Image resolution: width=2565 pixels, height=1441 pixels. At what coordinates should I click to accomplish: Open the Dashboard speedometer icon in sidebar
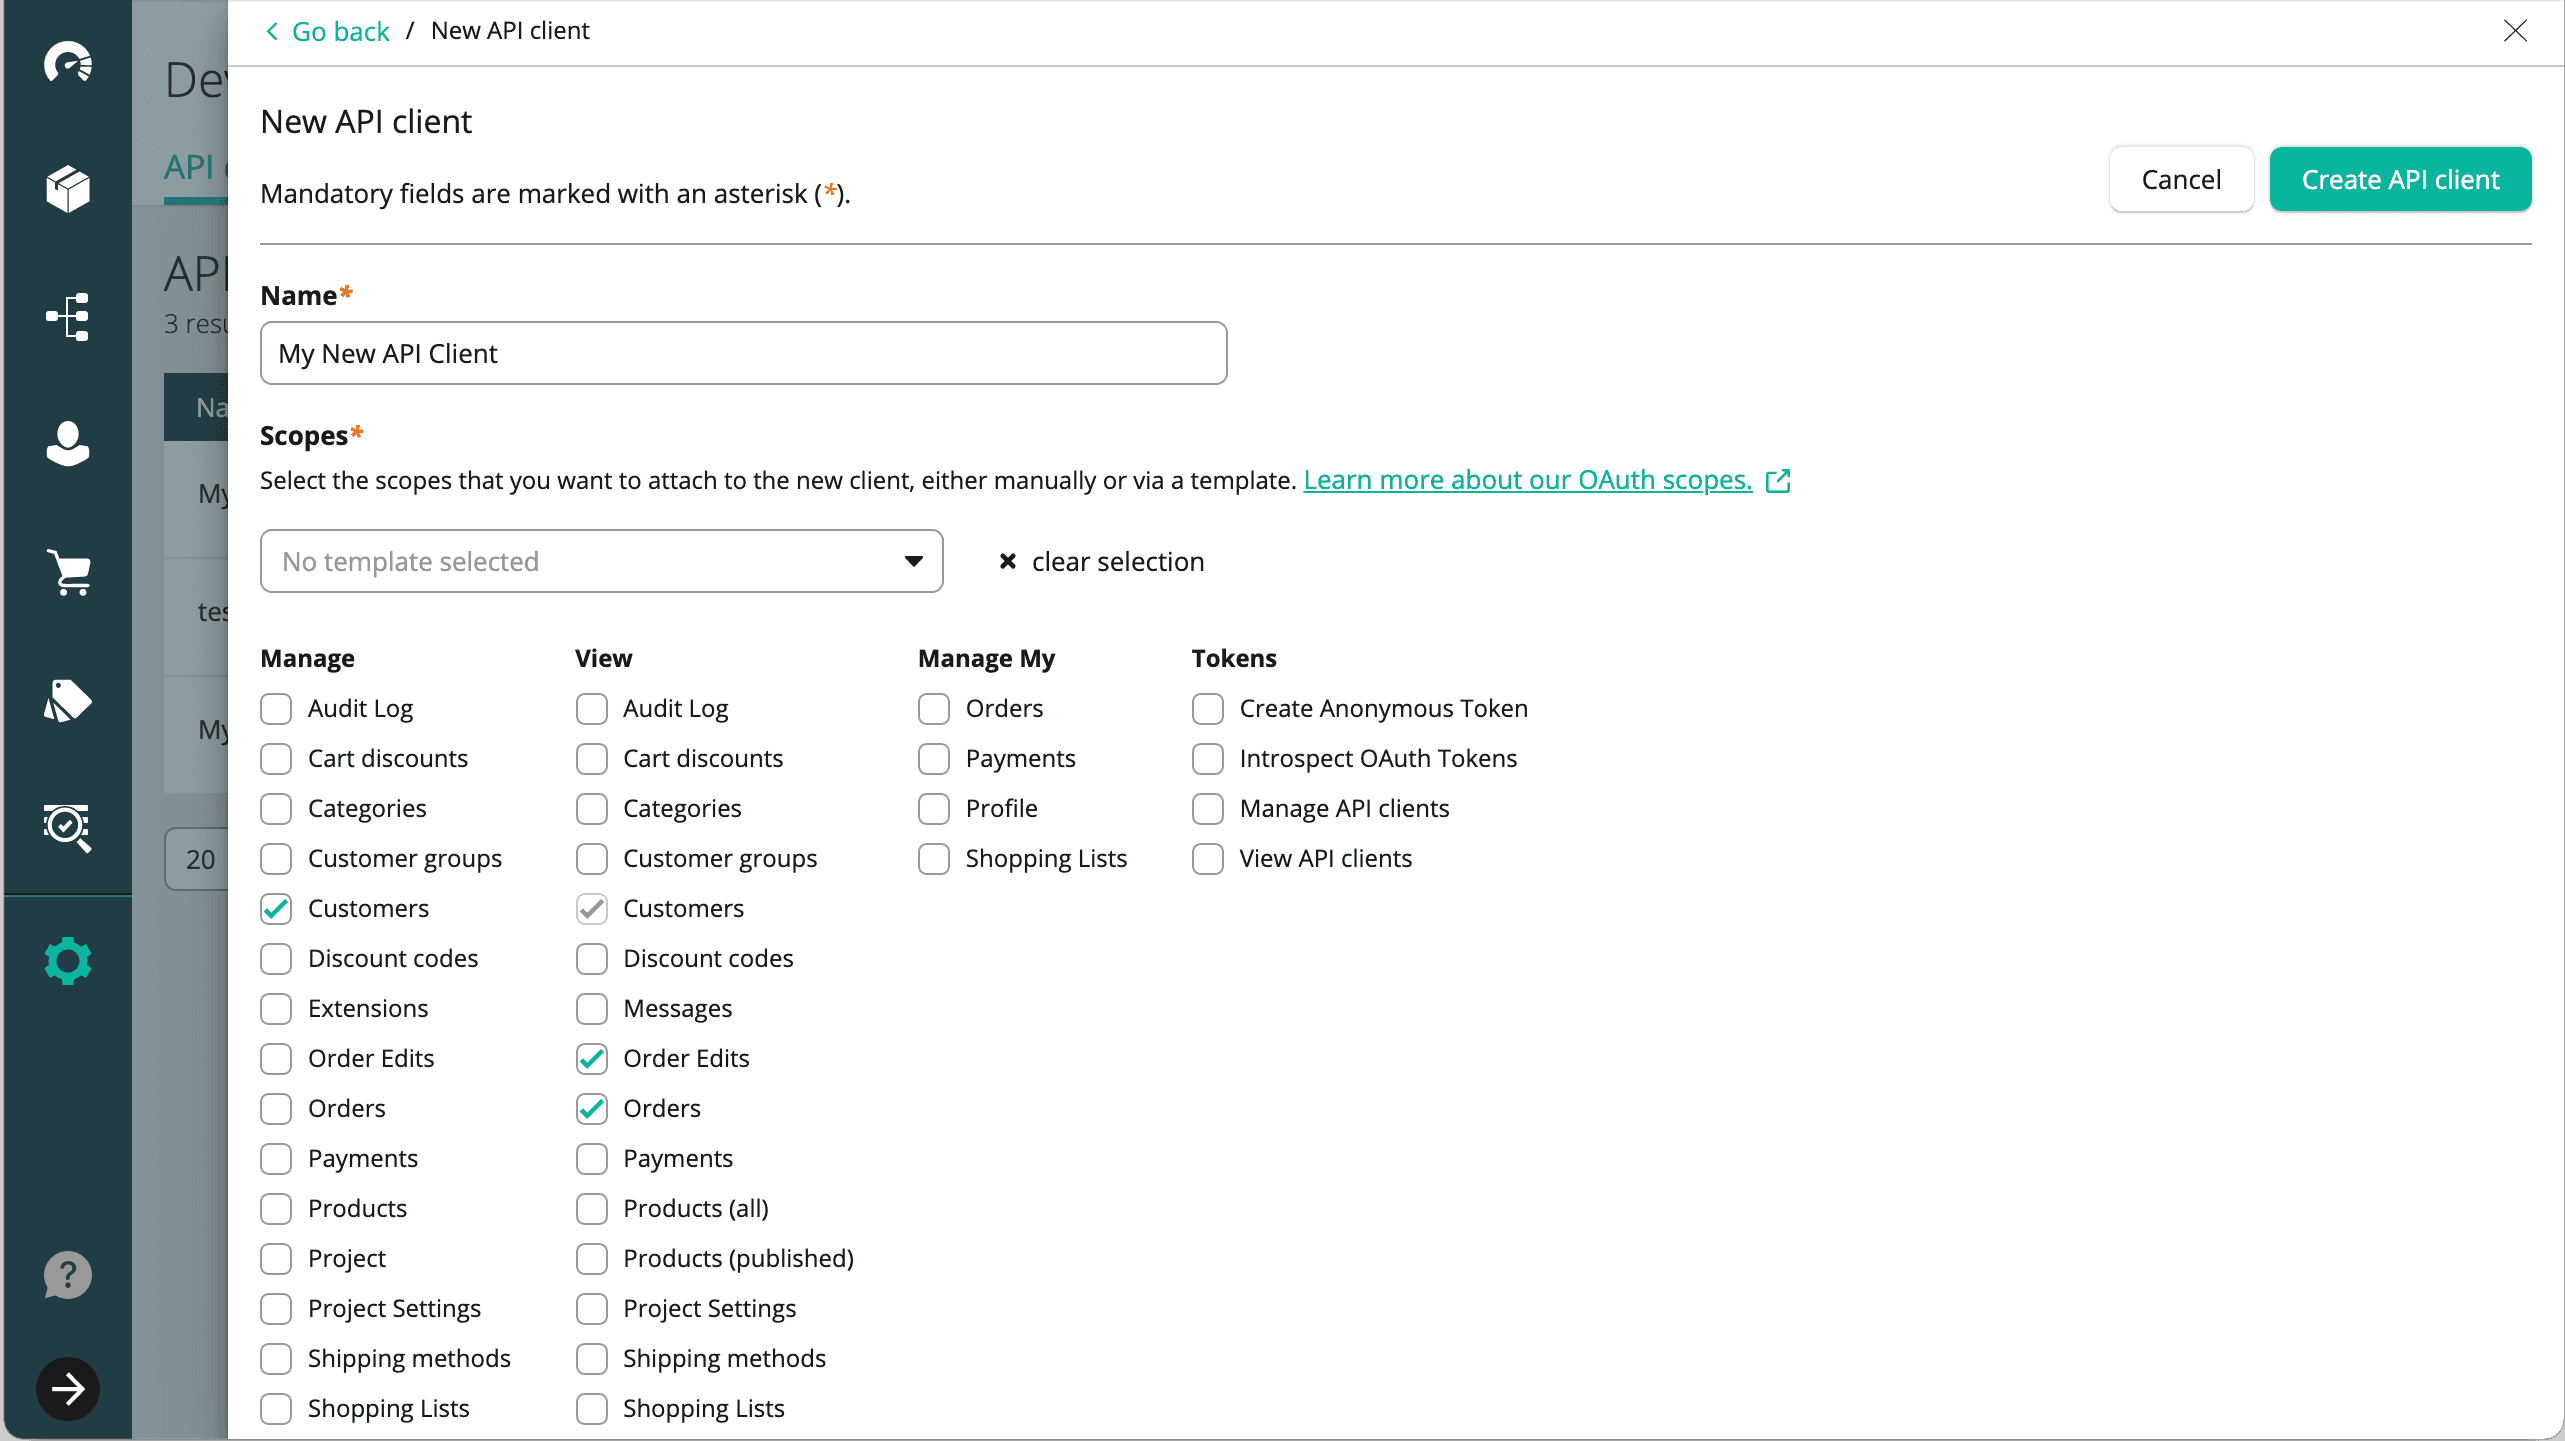[68, 63]
